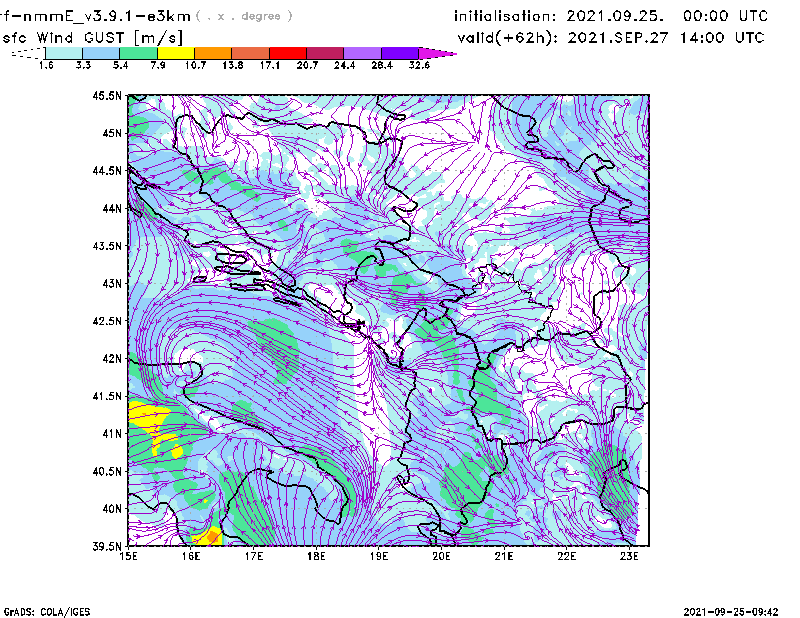
Task: Click the light blue 3.3–5.4 legend swatch
Action: pyautogui.click(x=101, y=53)
